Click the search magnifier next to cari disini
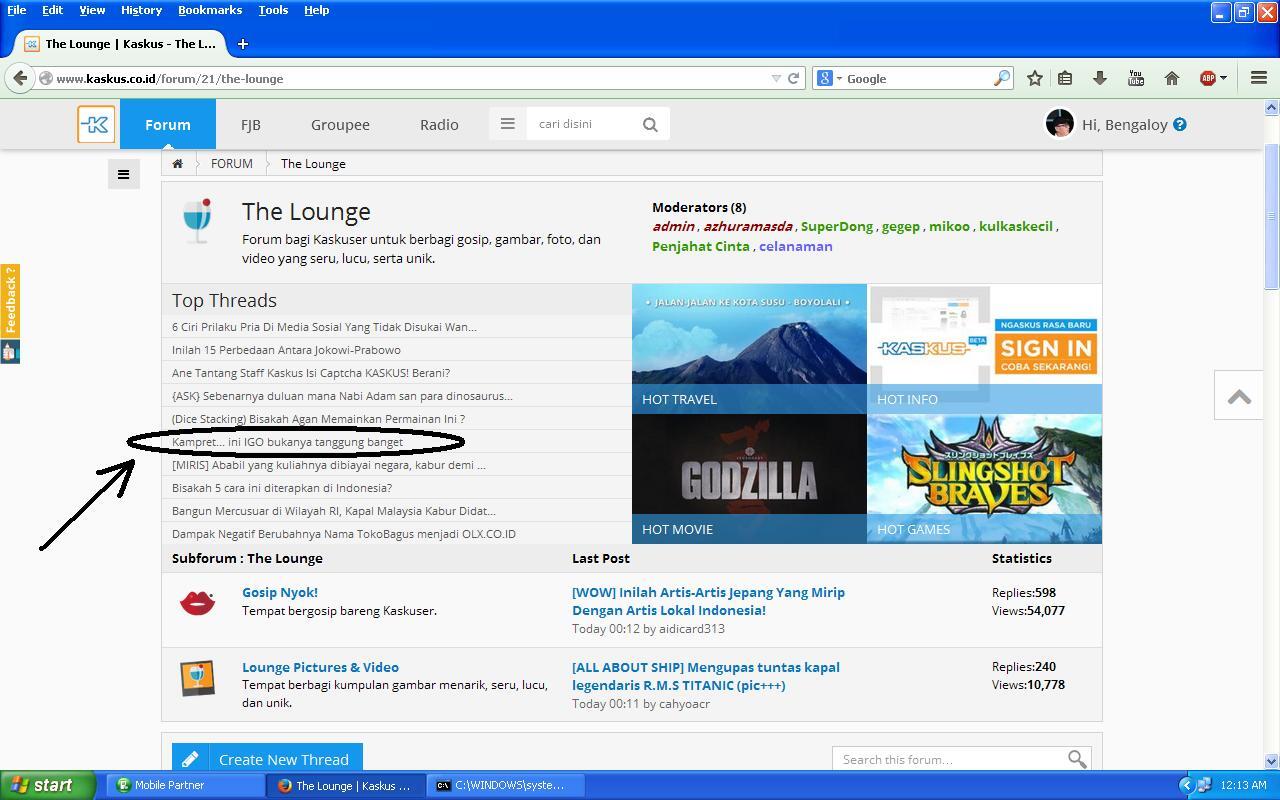Image resolution: width=1280 pixels, height=800 pixels. (650, 125)
